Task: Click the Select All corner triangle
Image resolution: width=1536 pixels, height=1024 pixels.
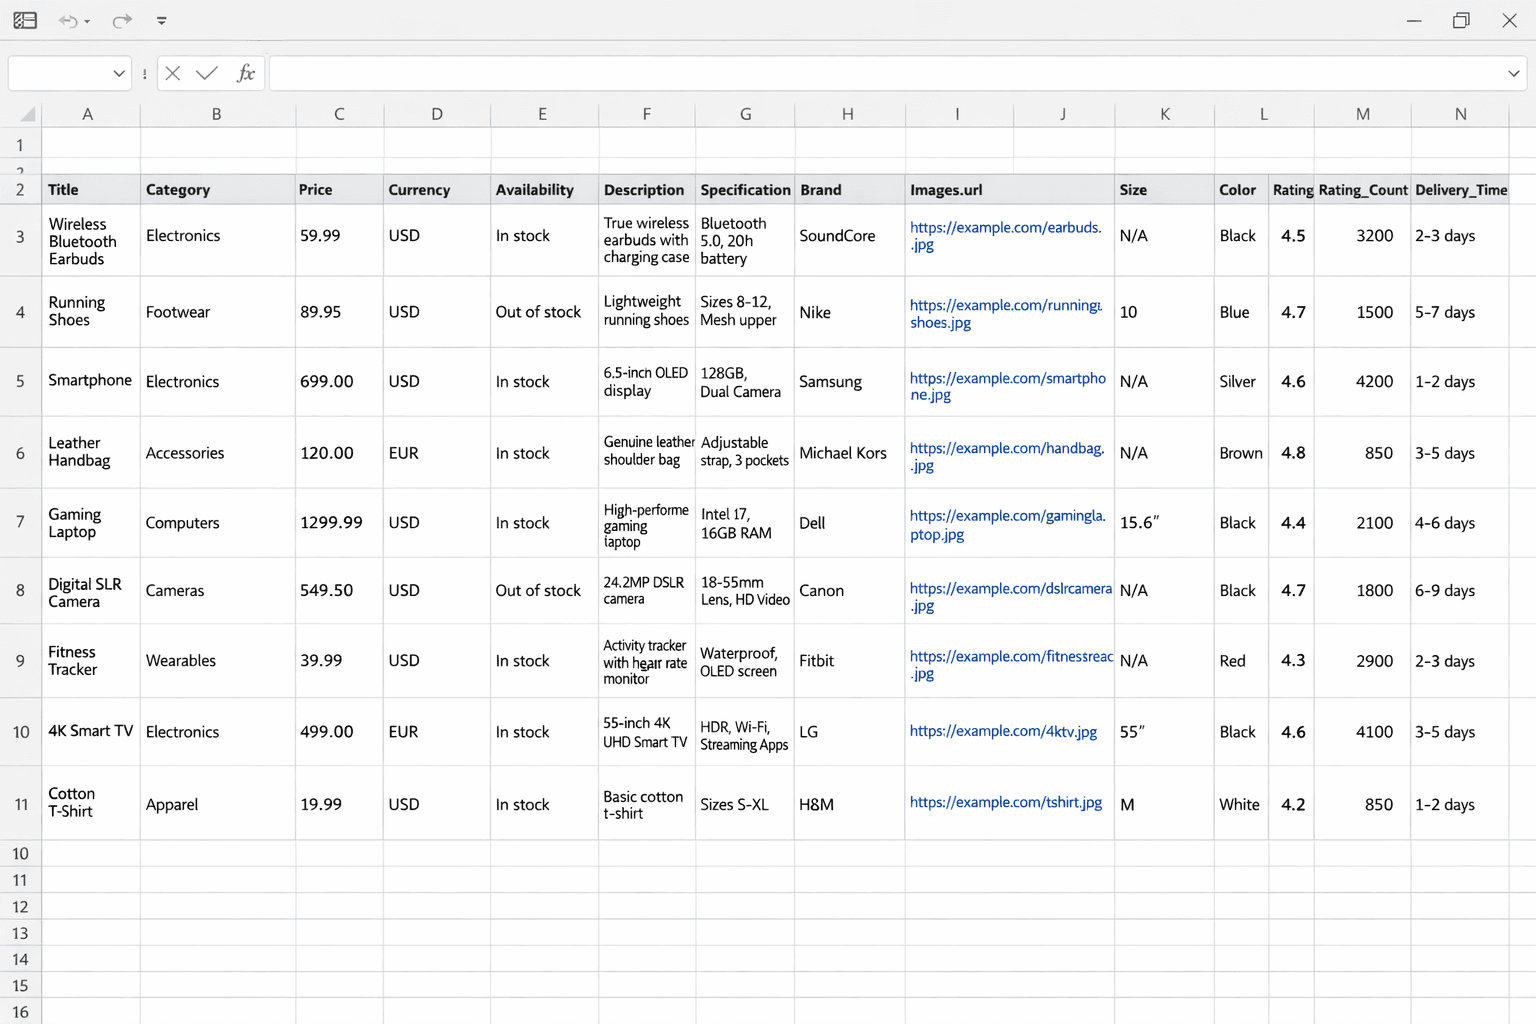Action: click(x=27, y=114)
